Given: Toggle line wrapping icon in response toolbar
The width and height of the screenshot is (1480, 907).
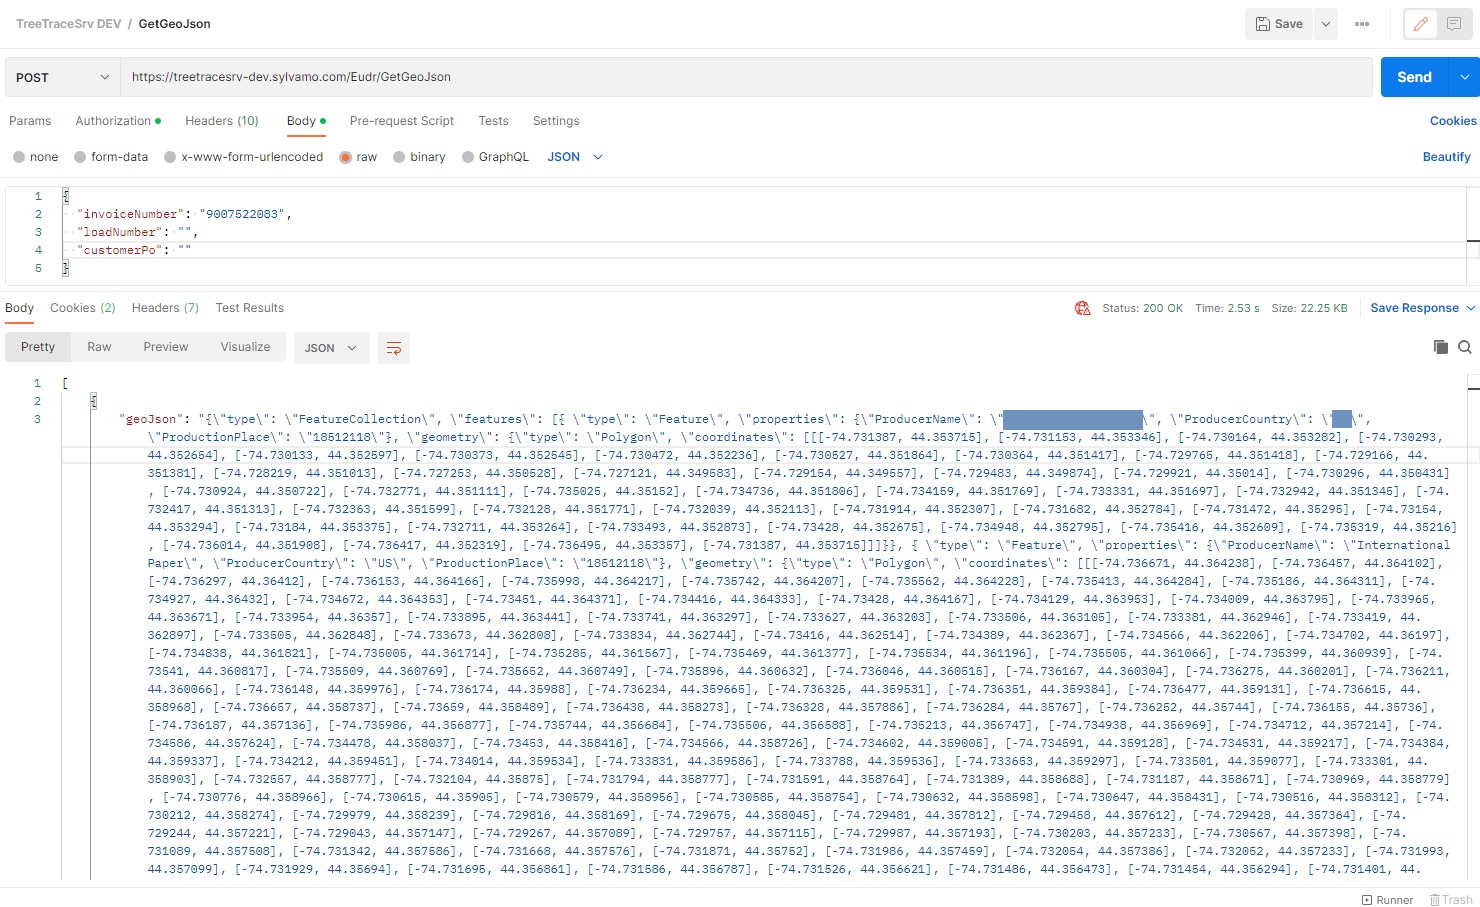Looking at the screenshot, I should (x=393, y=348).
